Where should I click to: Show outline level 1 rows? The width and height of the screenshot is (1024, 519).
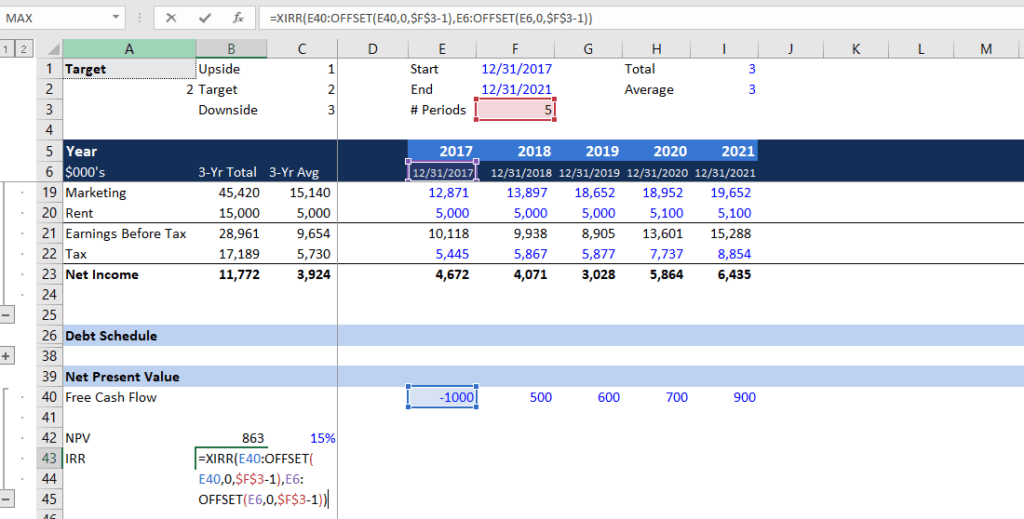[x=8, y=48]
